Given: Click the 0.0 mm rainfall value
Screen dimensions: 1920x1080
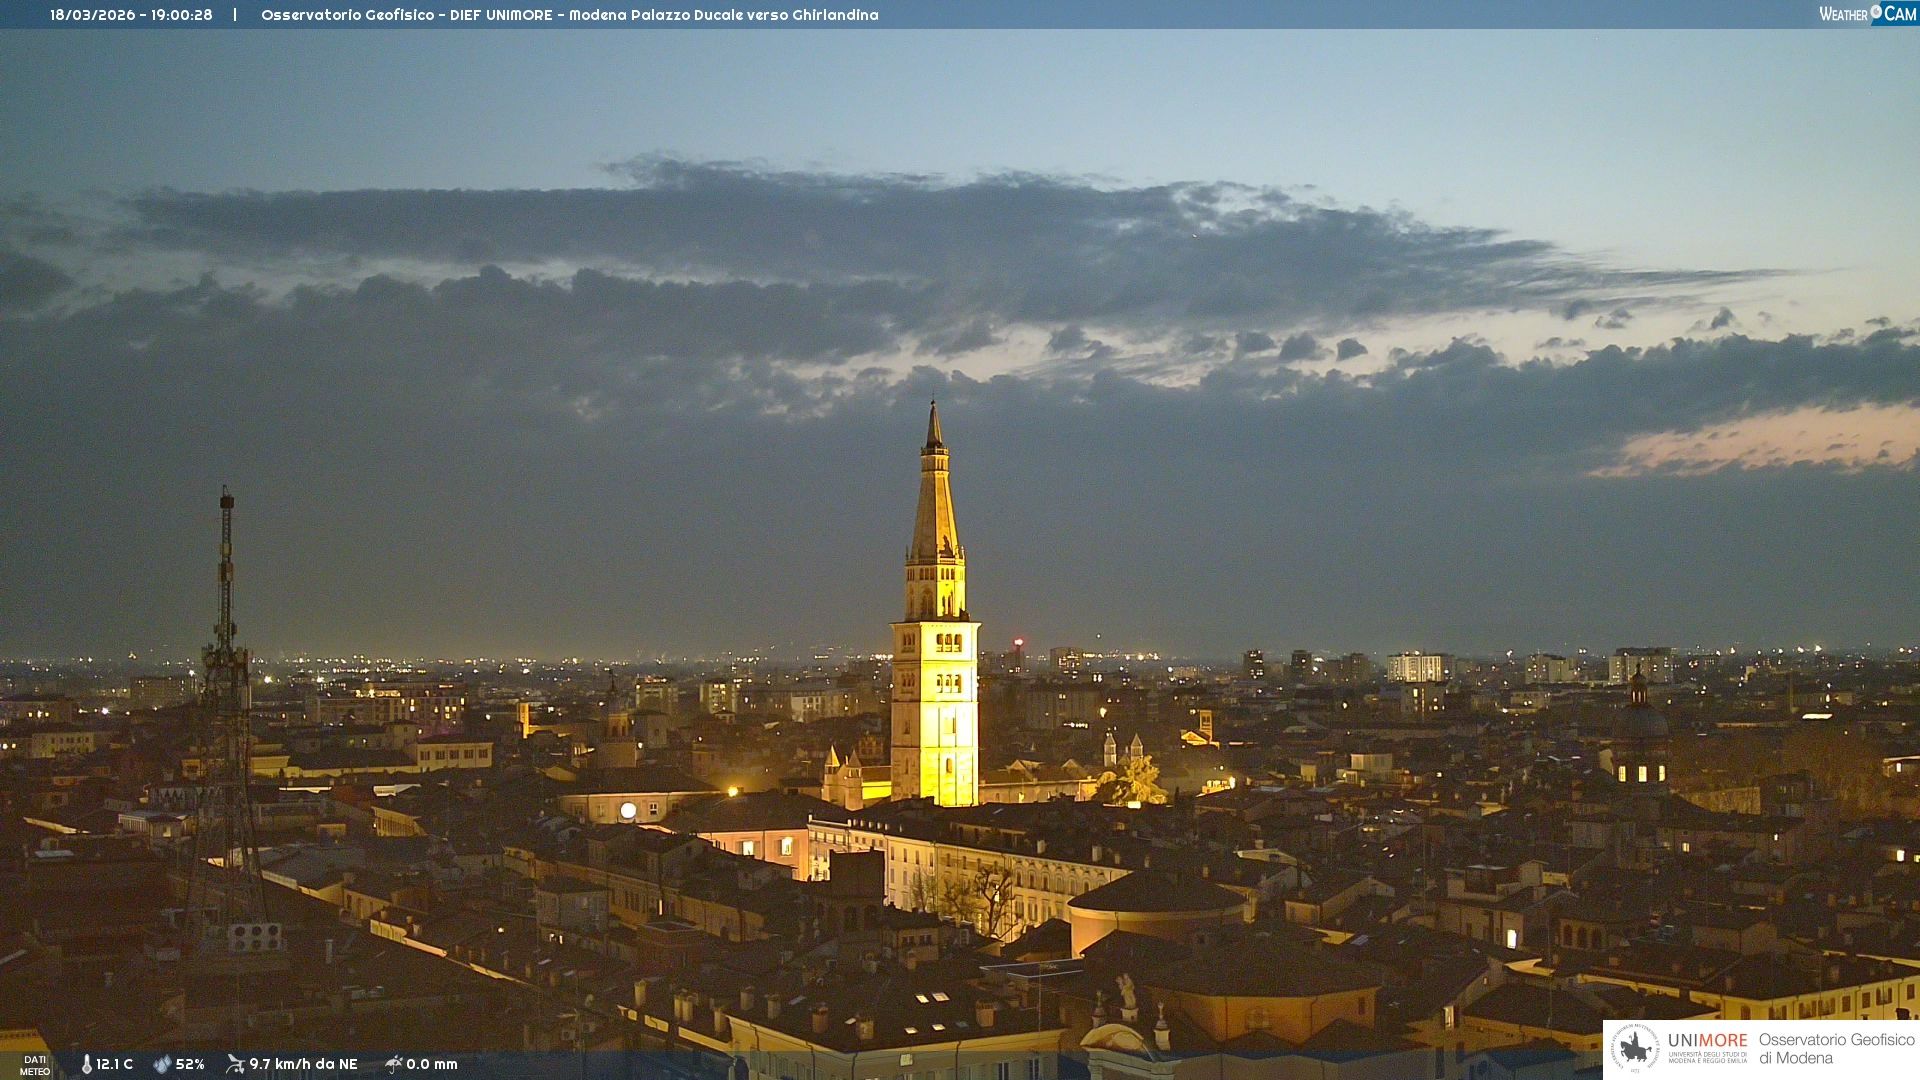Looking at the screenshot, I should [x=432, y=1064].
